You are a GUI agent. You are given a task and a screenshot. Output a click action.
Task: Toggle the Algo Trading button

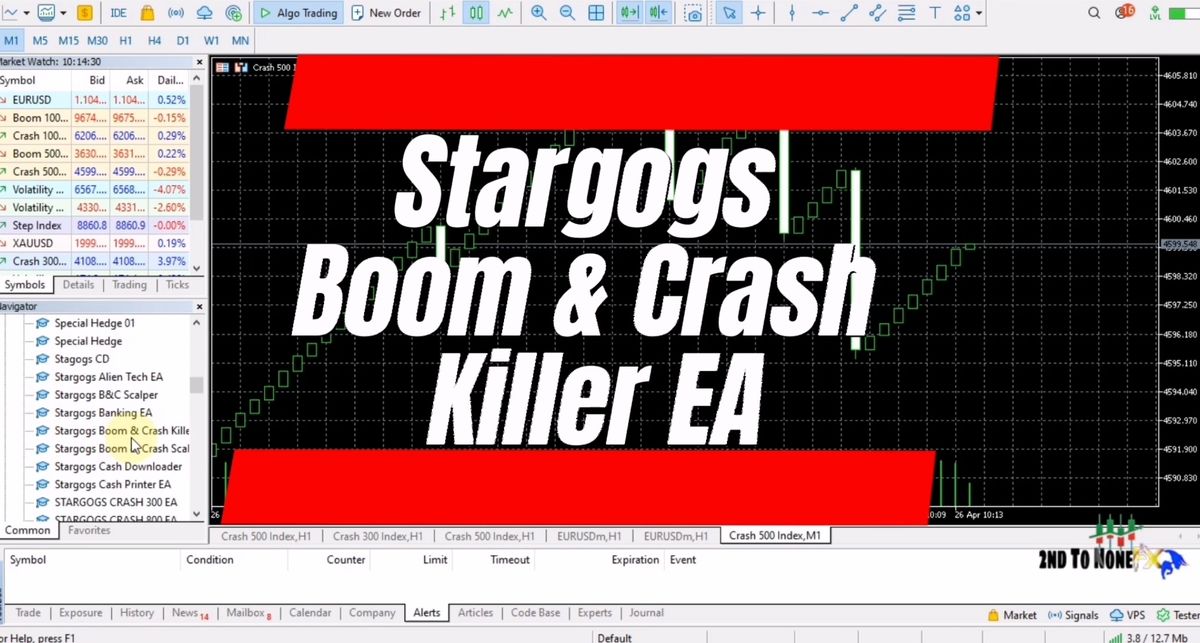(297, 13)
